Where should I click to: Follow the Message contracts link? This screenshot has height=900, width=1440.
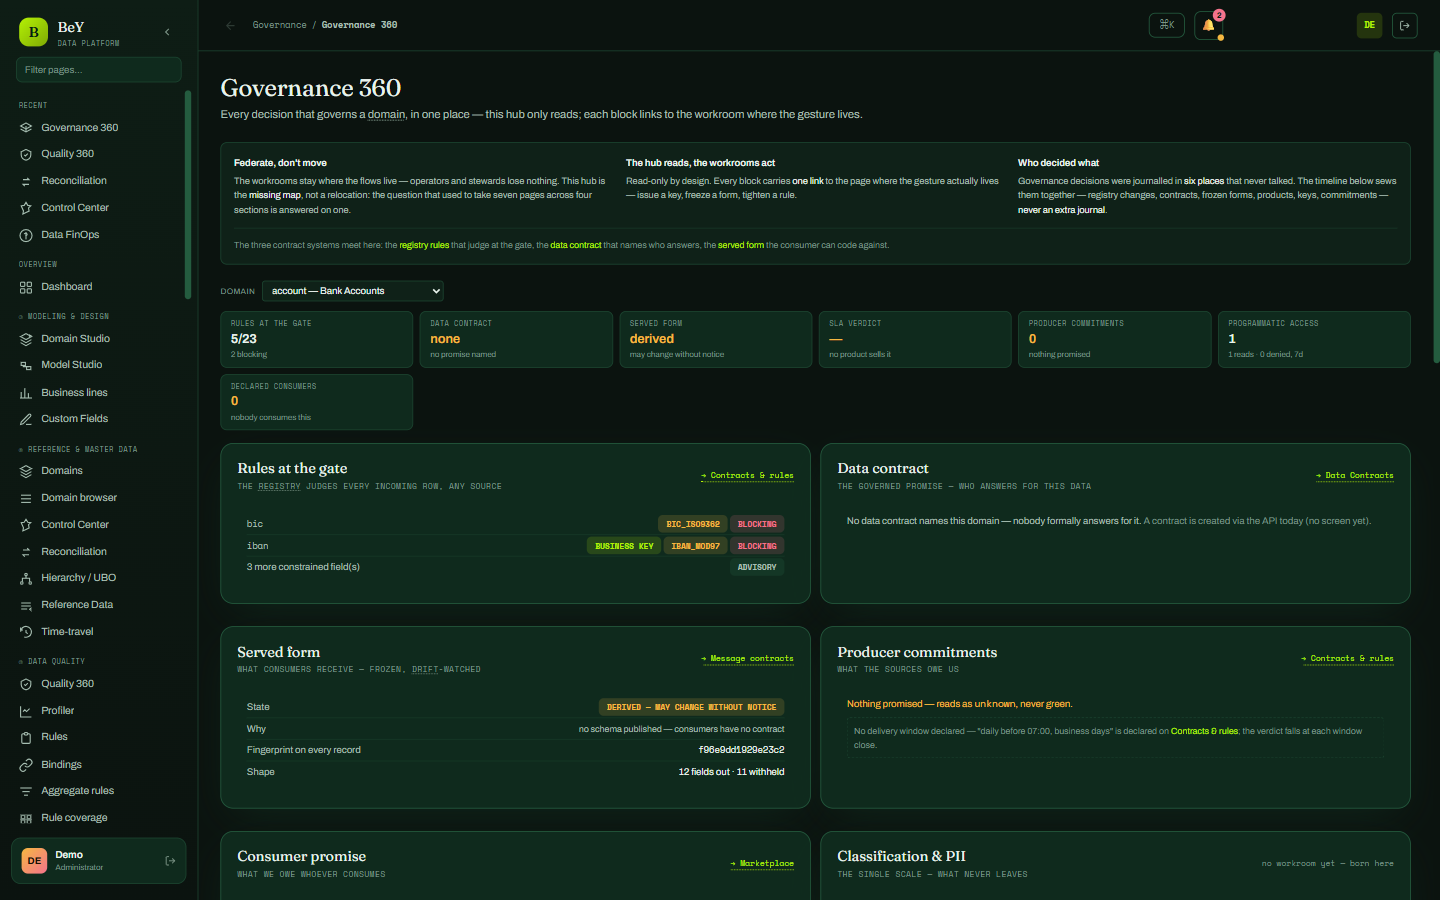[x=747, y=659]
